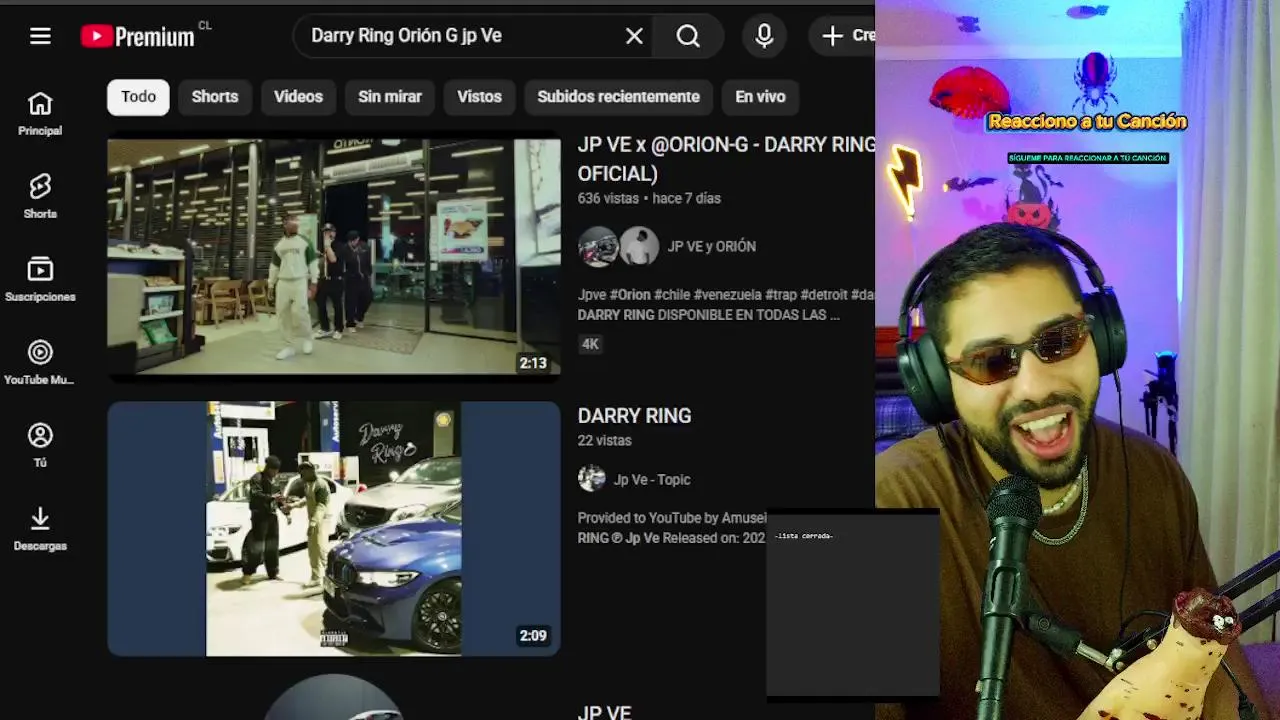The width and height of the screenshot is (1280, 720).
Task: Click the lista cerrada text in dark box
Action: pyautogui.click(x=803, y=536)
